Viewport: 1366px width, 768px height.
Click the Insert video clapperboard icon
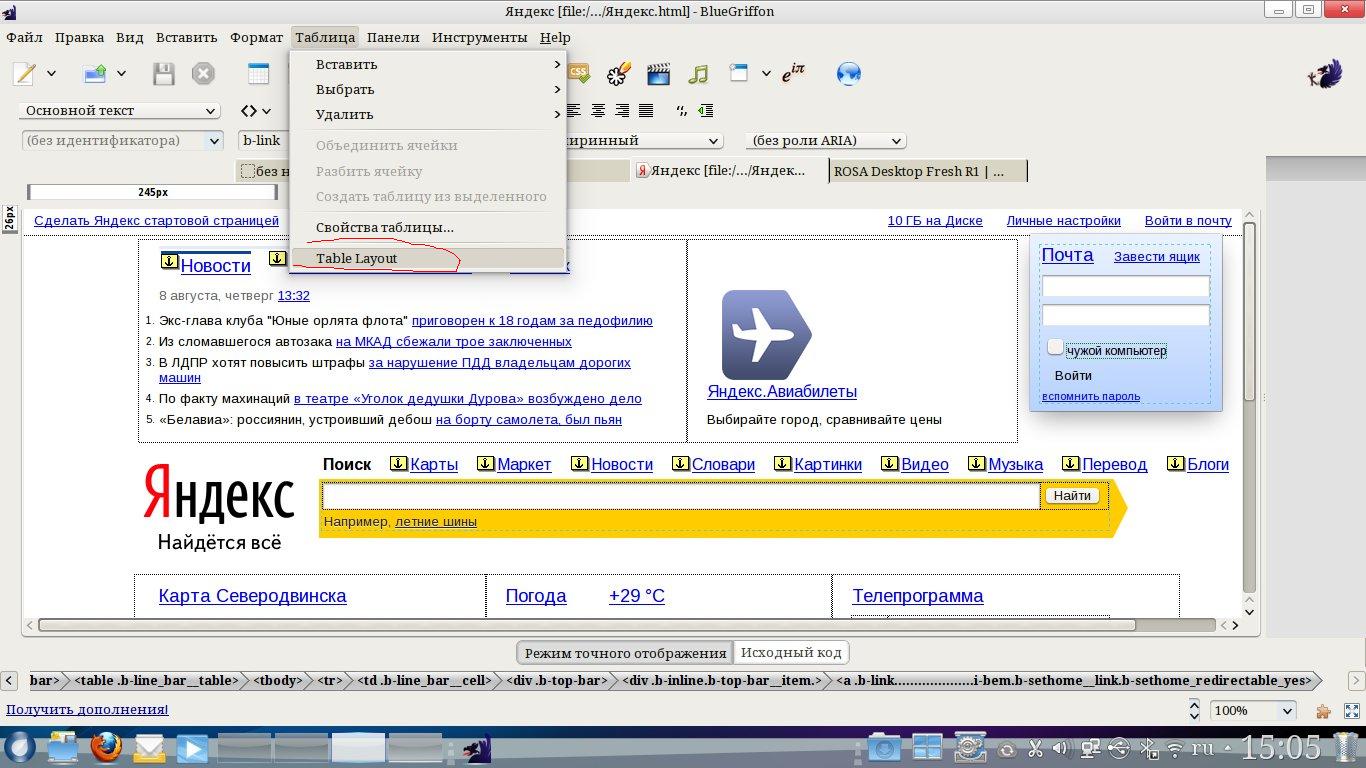tap(658, 74)
